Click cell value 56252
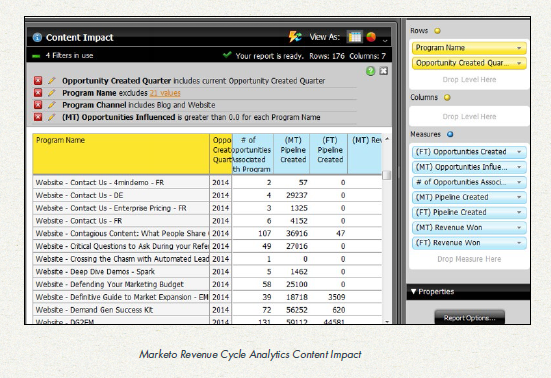This screenshot has height=378, width=551. click(x=297, y=310)
